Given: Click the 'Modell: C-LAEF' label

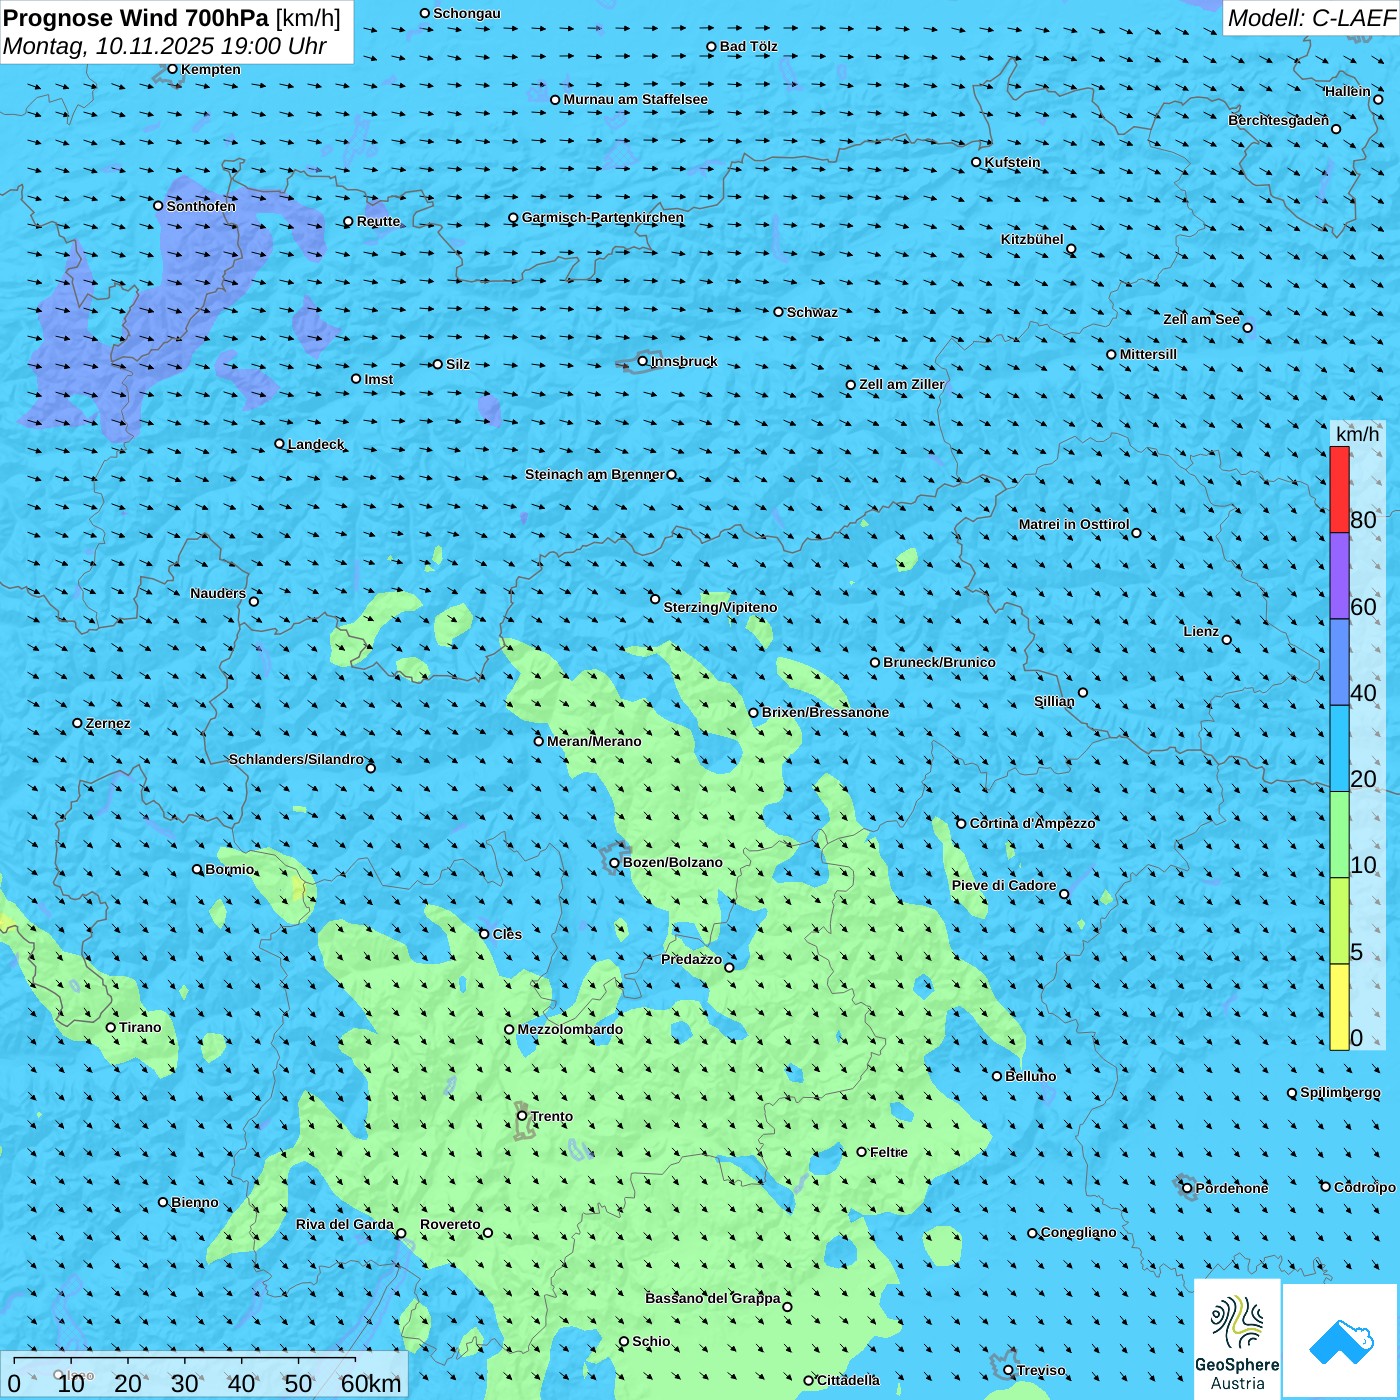Looking at the screenshot, I should pos(1311,18).
